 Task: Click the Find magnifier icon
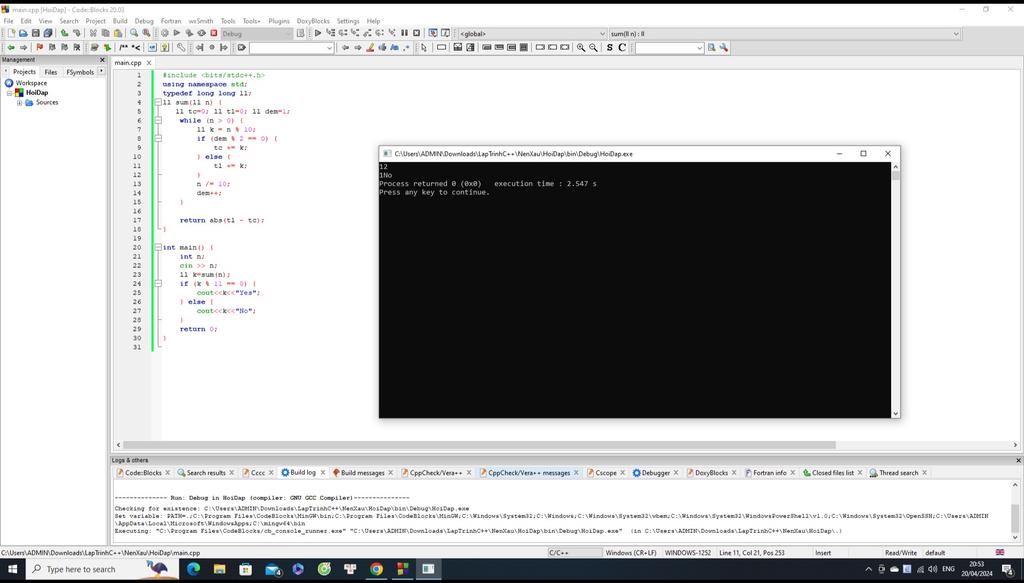pos(134,33)
